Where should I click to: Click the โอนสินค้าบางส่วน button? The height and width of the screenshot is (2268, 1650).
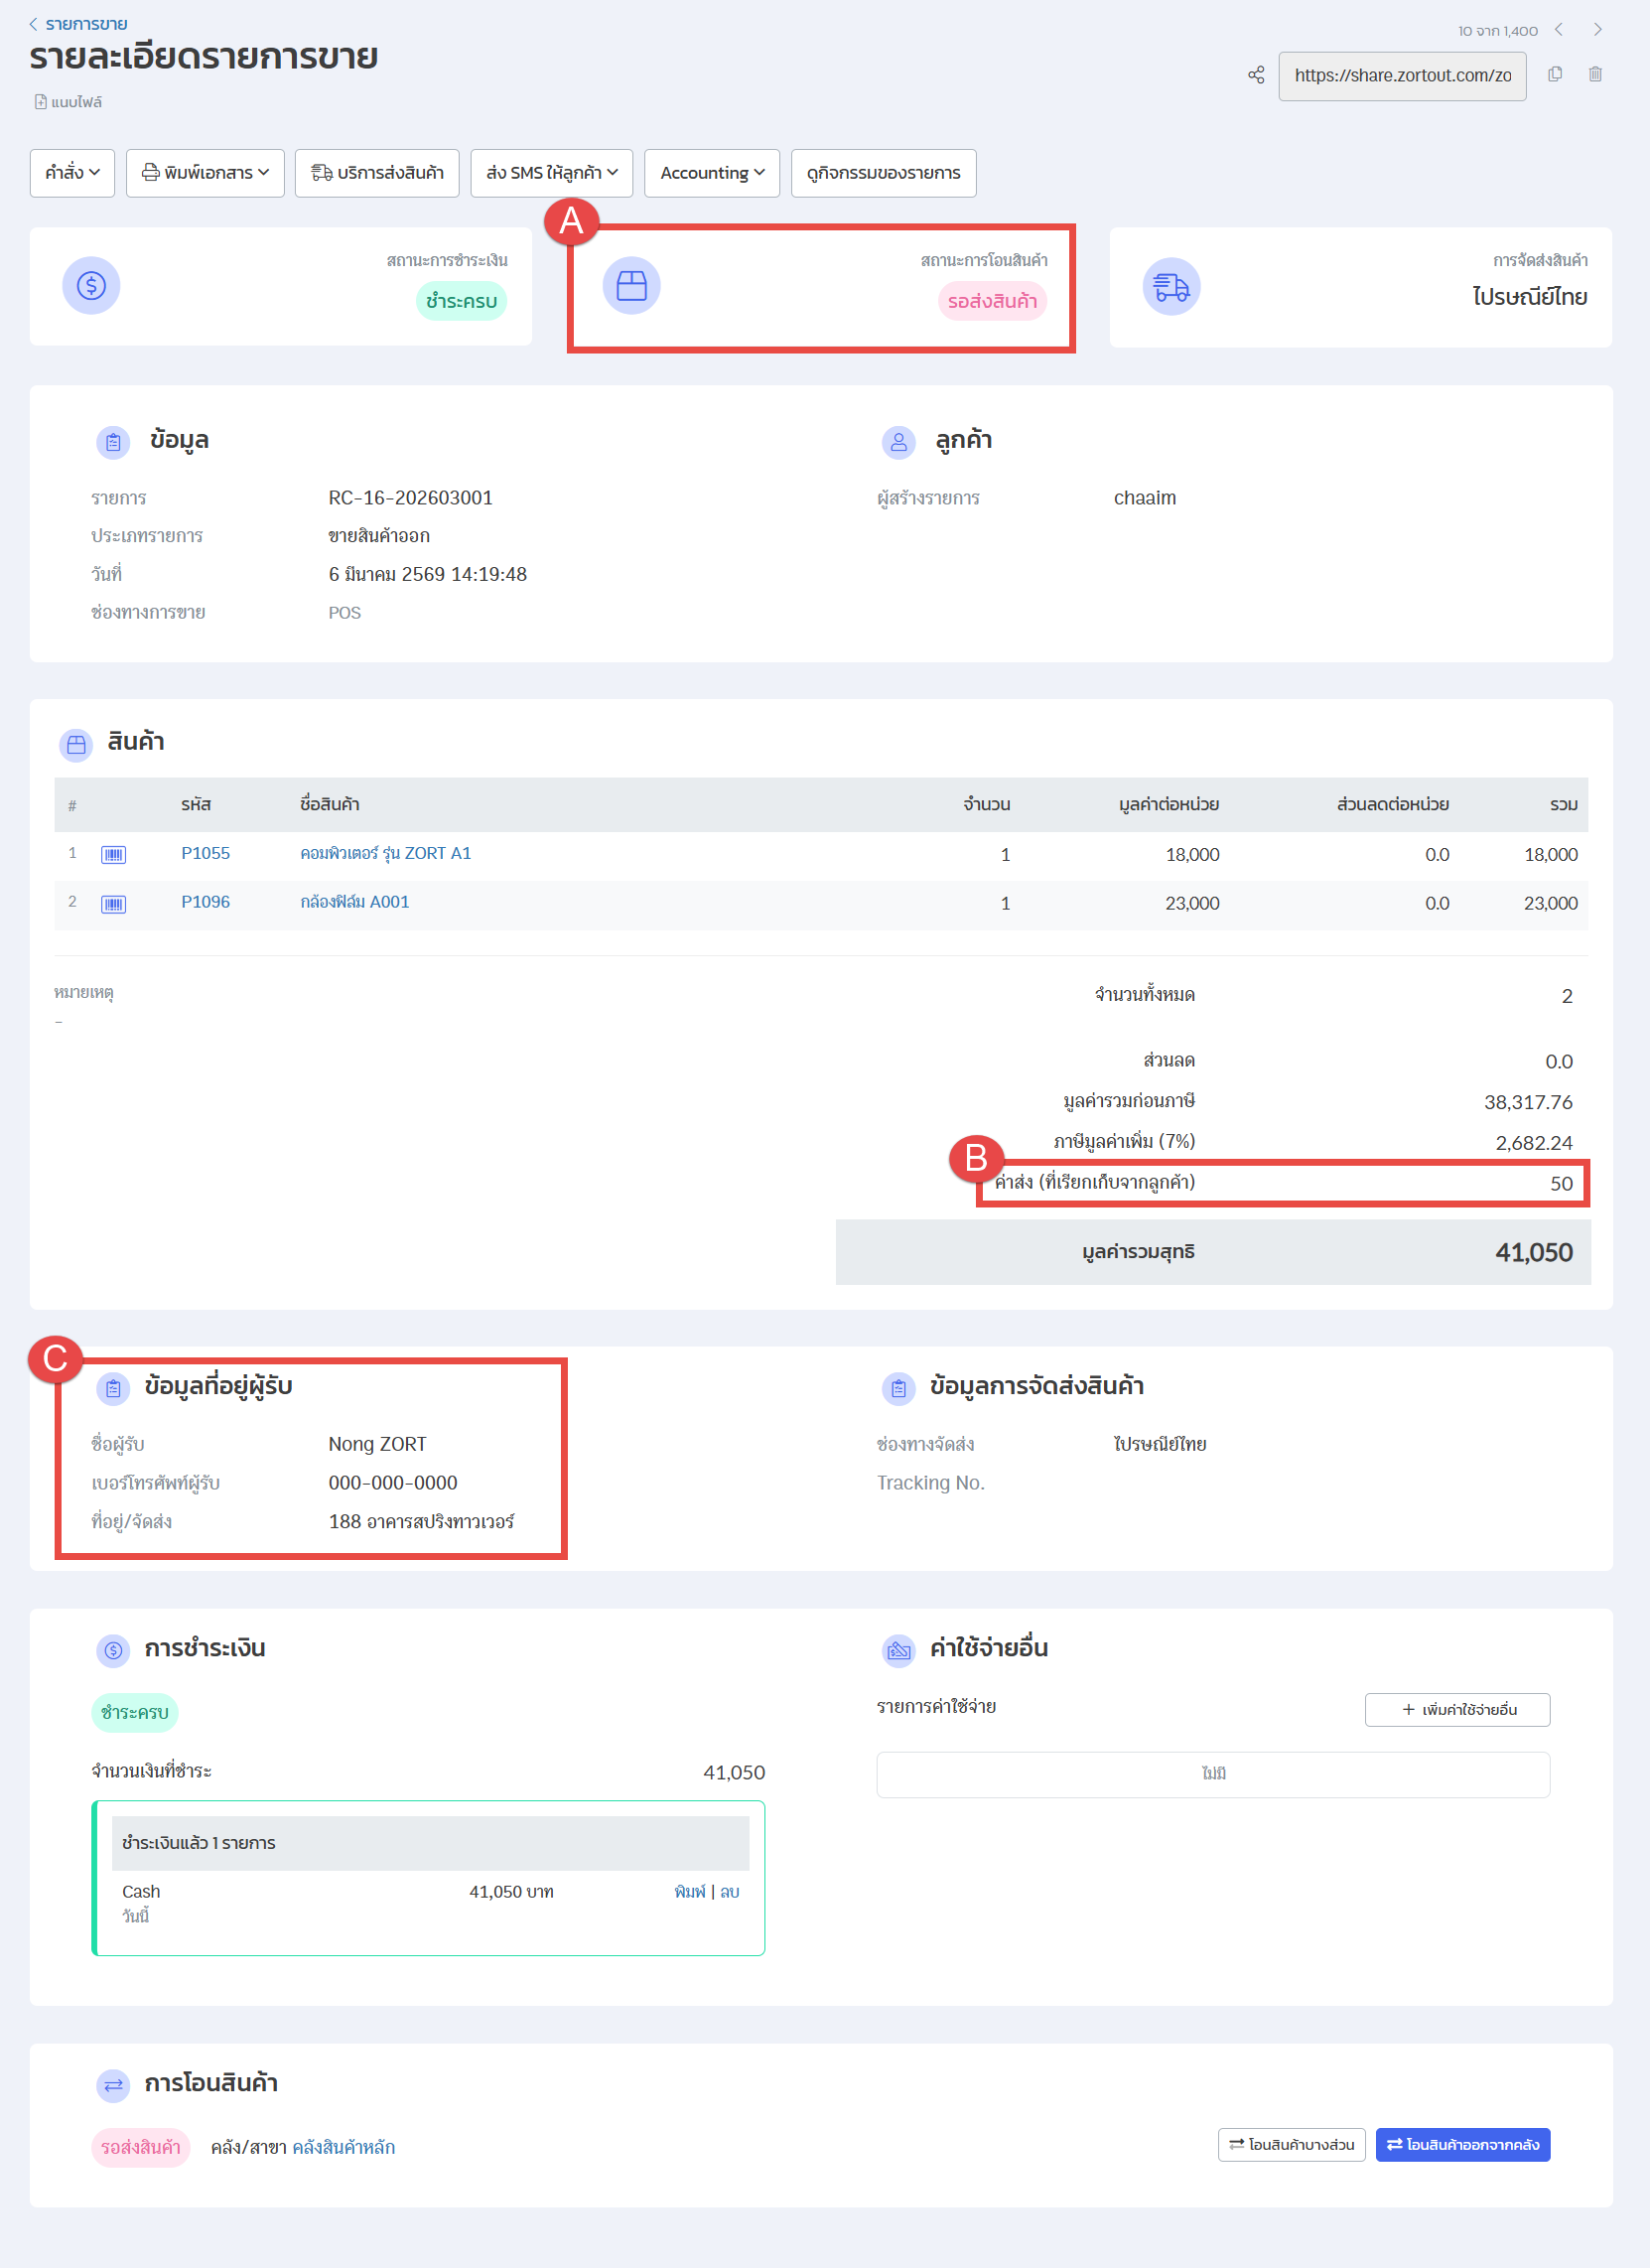[x=1291, y=2144]
